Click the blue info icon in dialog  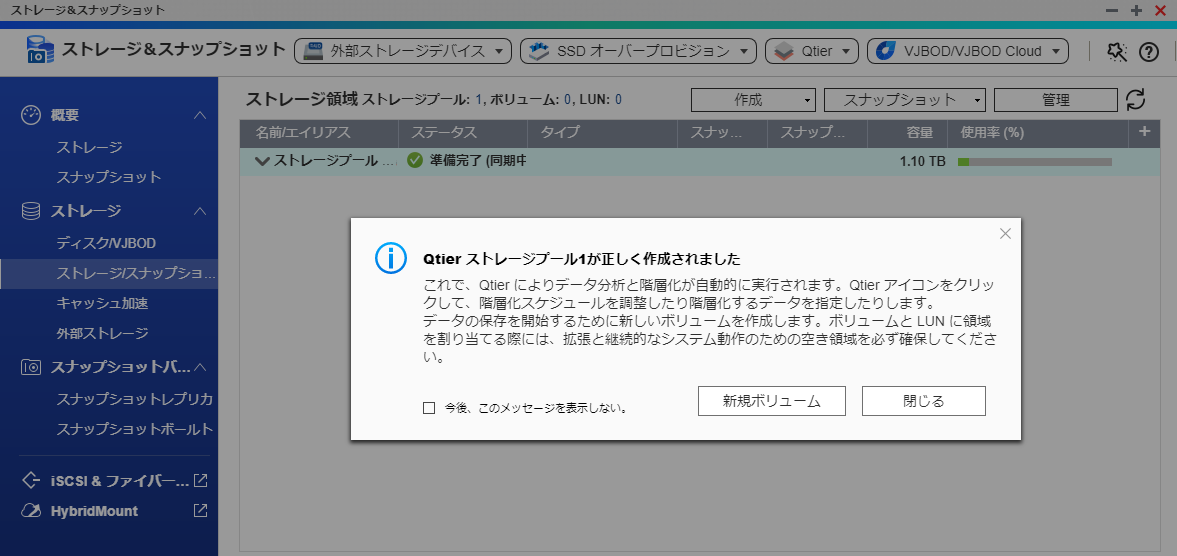(390, 258)
